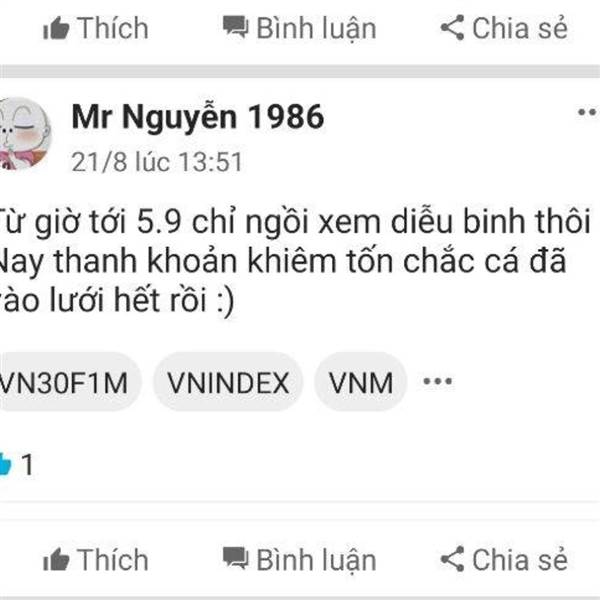Select the VN30F1M ticker tag
The width and height of the screenshot is (600, 600).
coord(68,382)
